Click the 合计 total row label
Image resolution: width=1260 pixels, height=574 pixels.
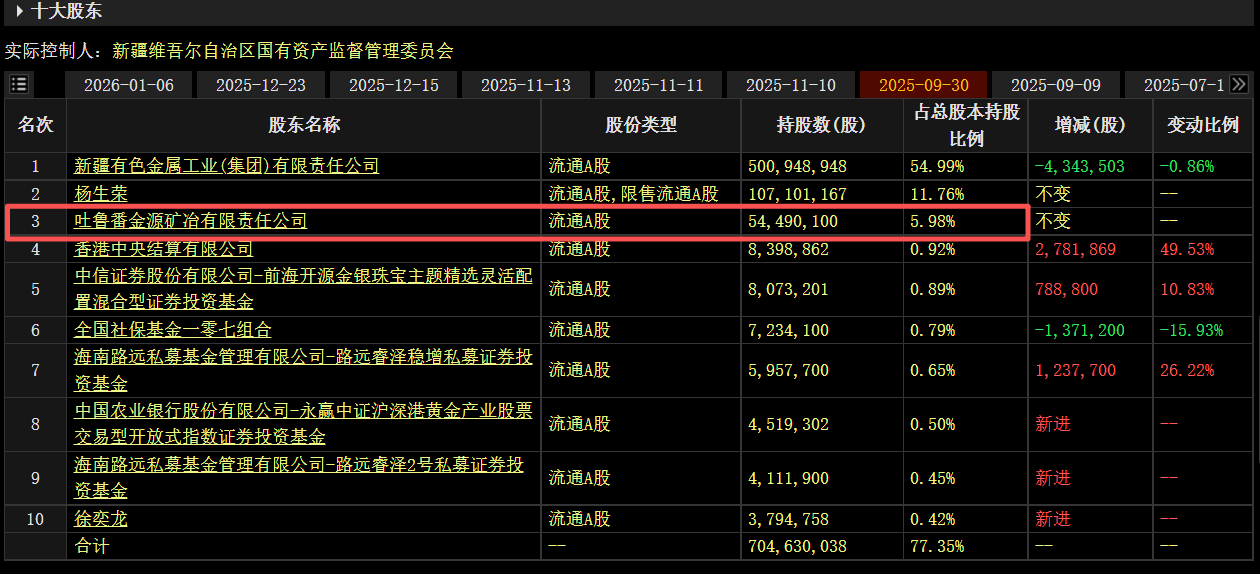(92, 546)
